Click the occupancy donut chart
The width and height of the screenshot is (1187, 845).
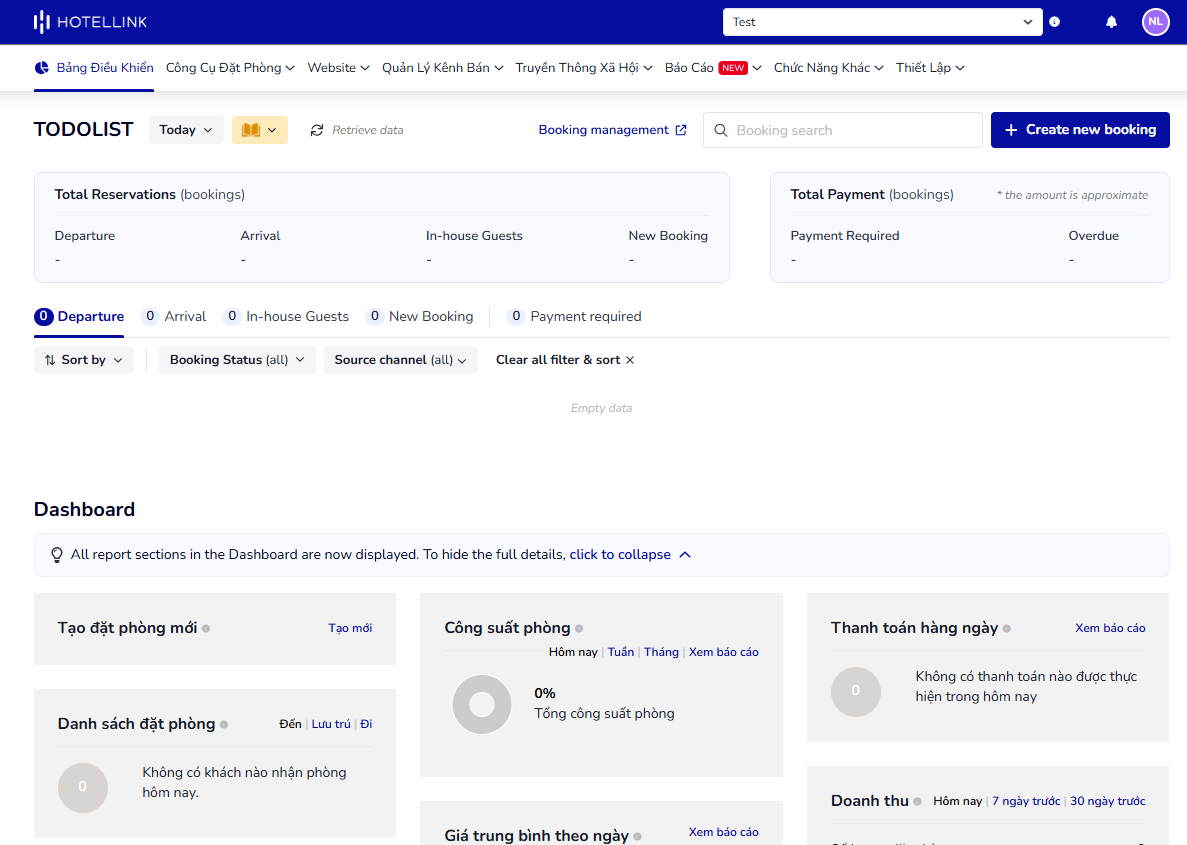482,704
